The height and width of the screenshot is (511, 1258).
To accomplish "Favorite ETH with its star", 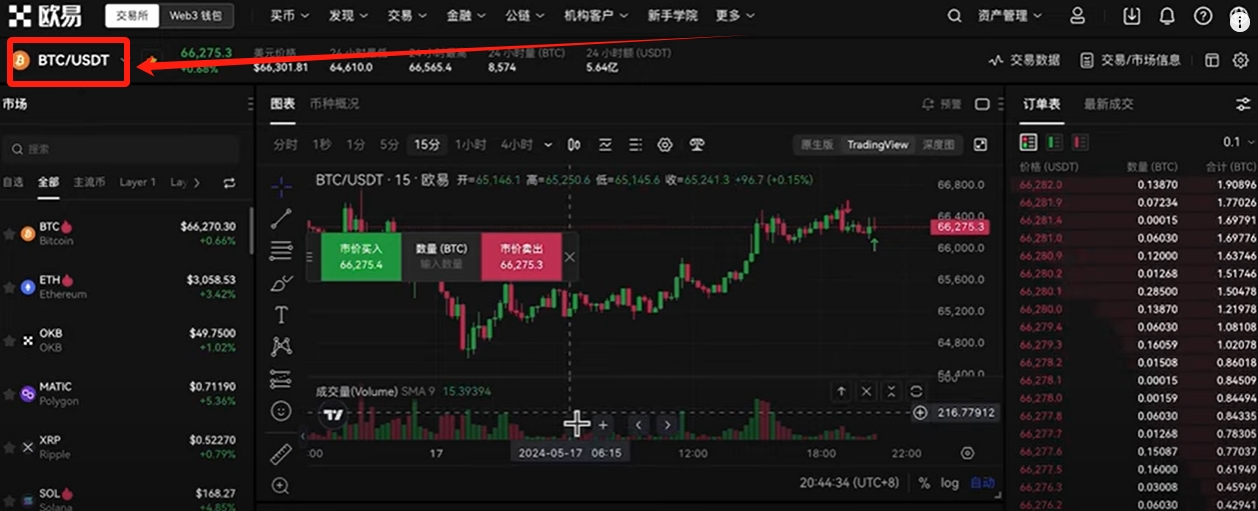I will pyautogui.click(x=10, y=287).
